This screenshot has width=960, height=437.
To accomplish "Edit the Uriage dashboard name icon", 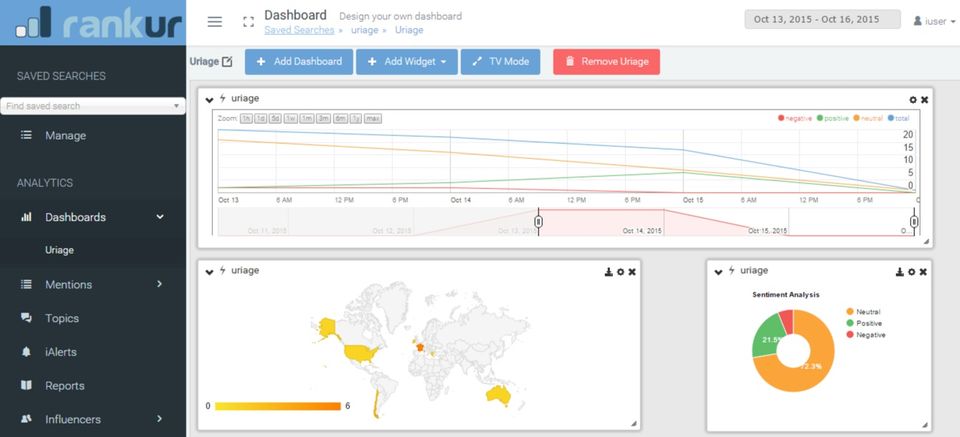I will pyautogui.click(x=227, y=61).
